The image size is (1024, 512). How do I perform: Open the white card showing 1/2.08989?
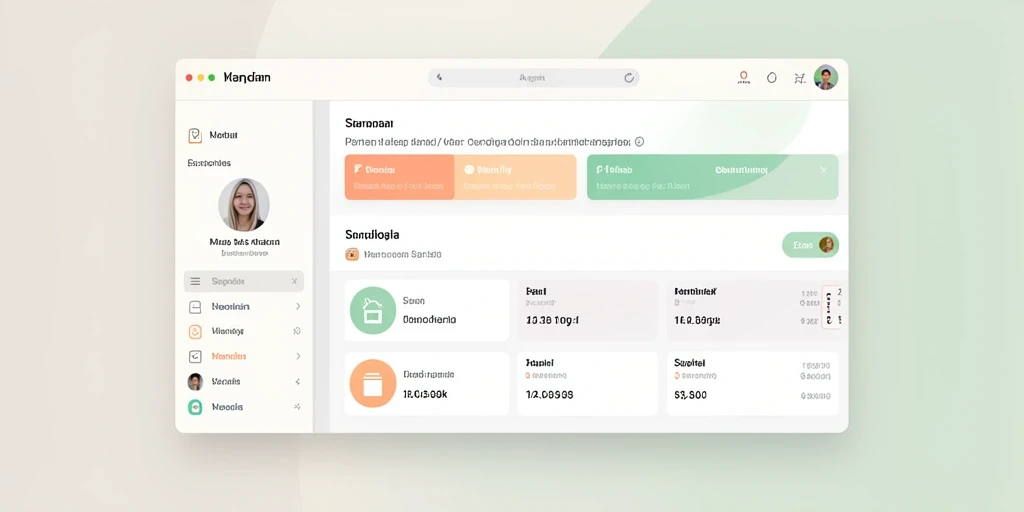588,383
